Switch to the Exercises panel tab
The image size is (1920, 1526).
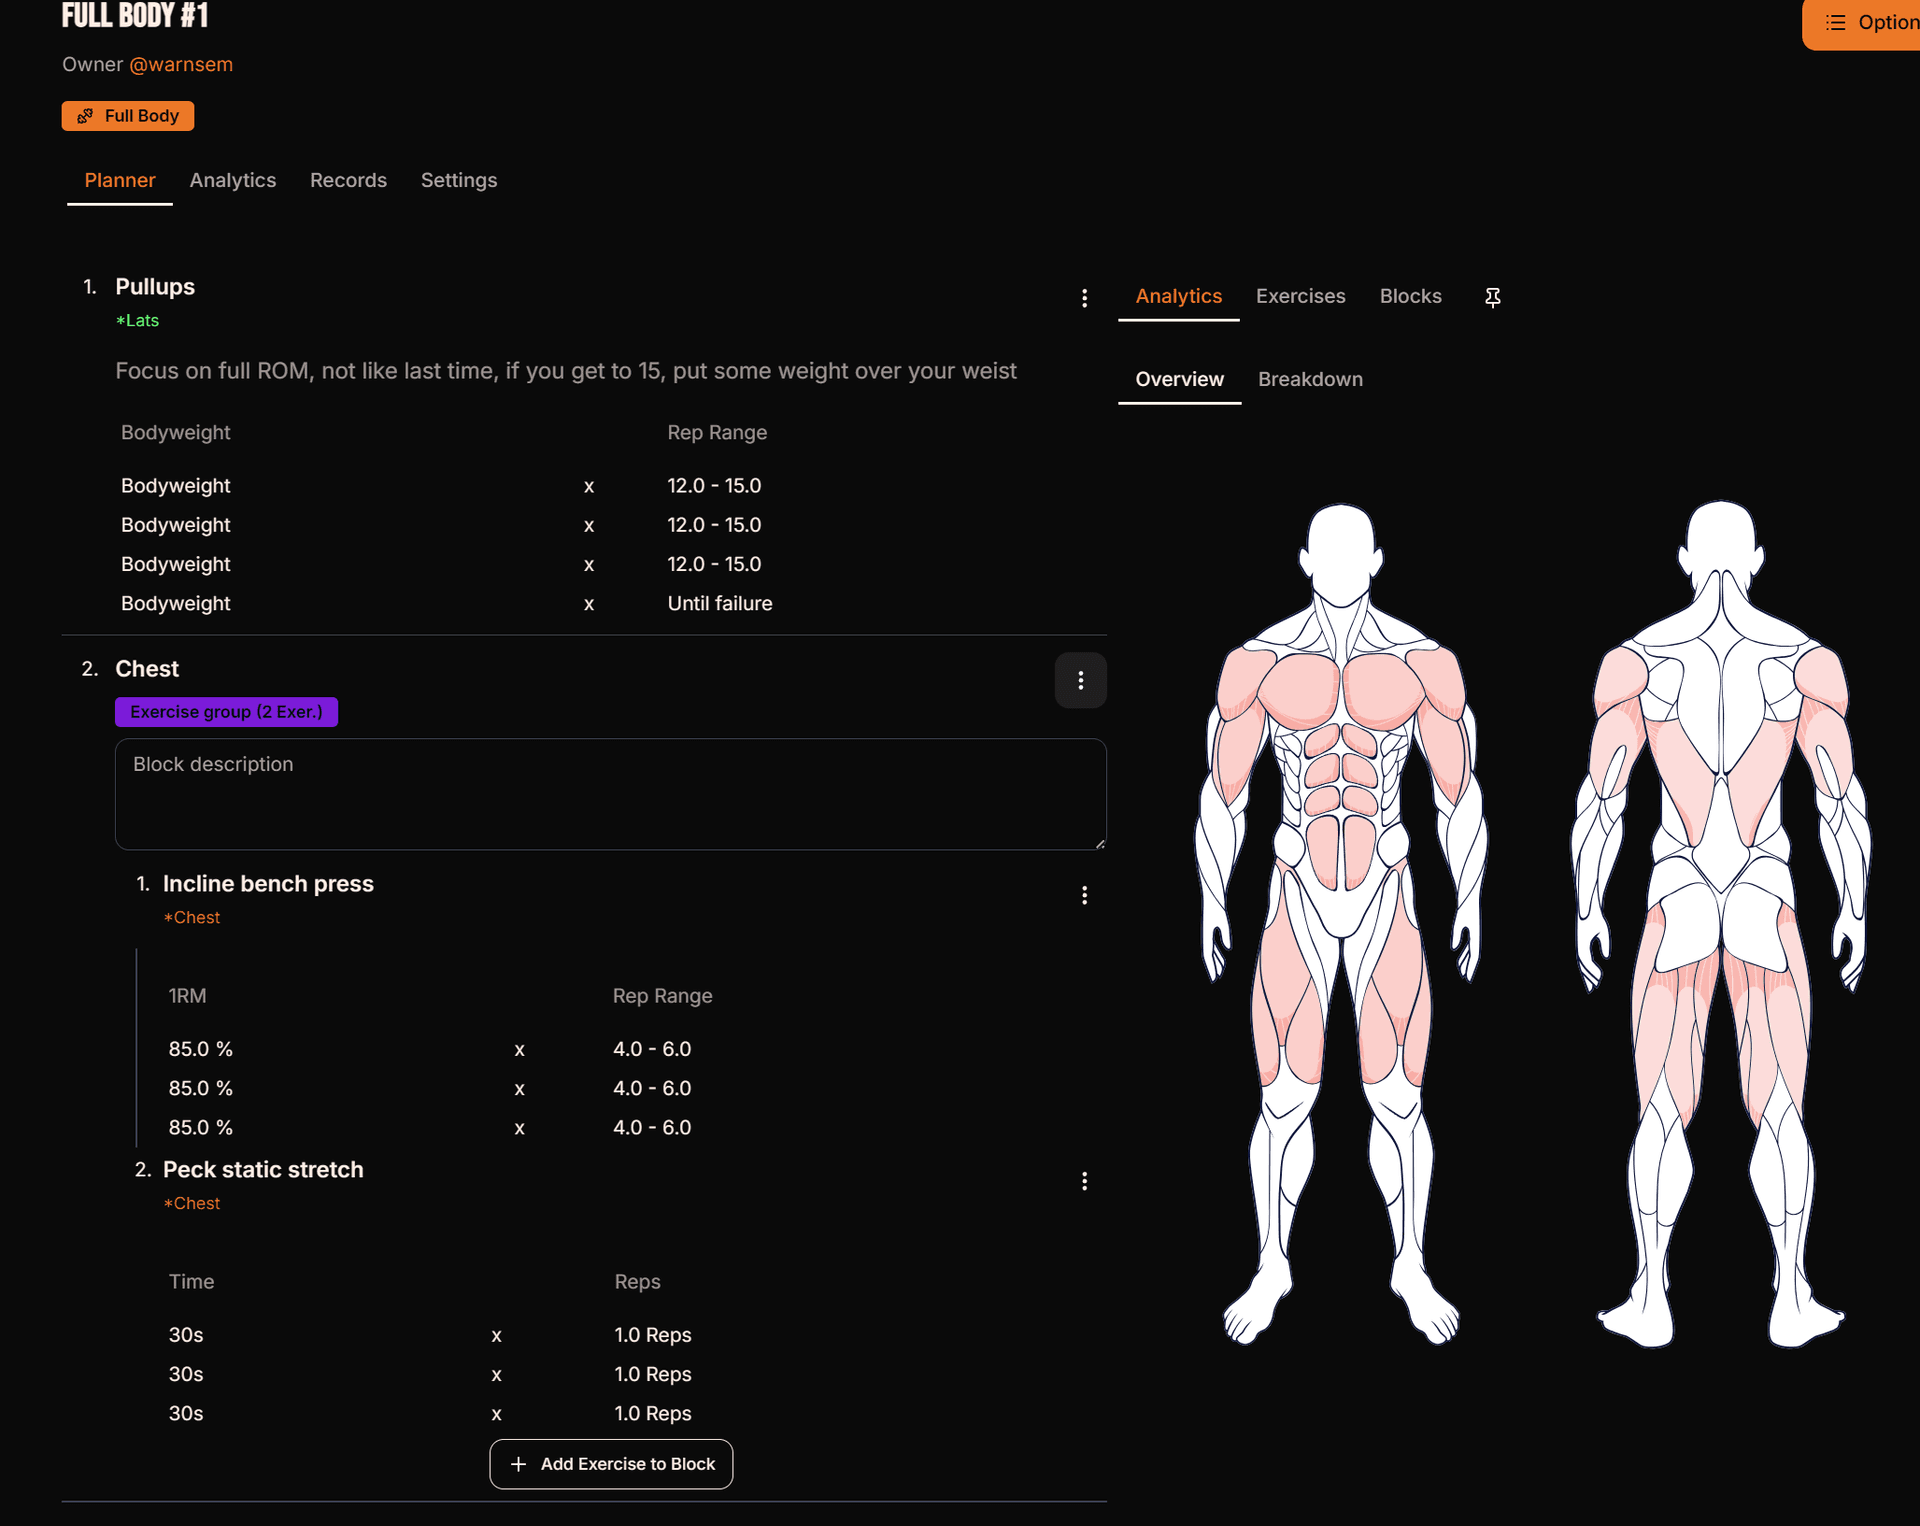coord(1300,296)
